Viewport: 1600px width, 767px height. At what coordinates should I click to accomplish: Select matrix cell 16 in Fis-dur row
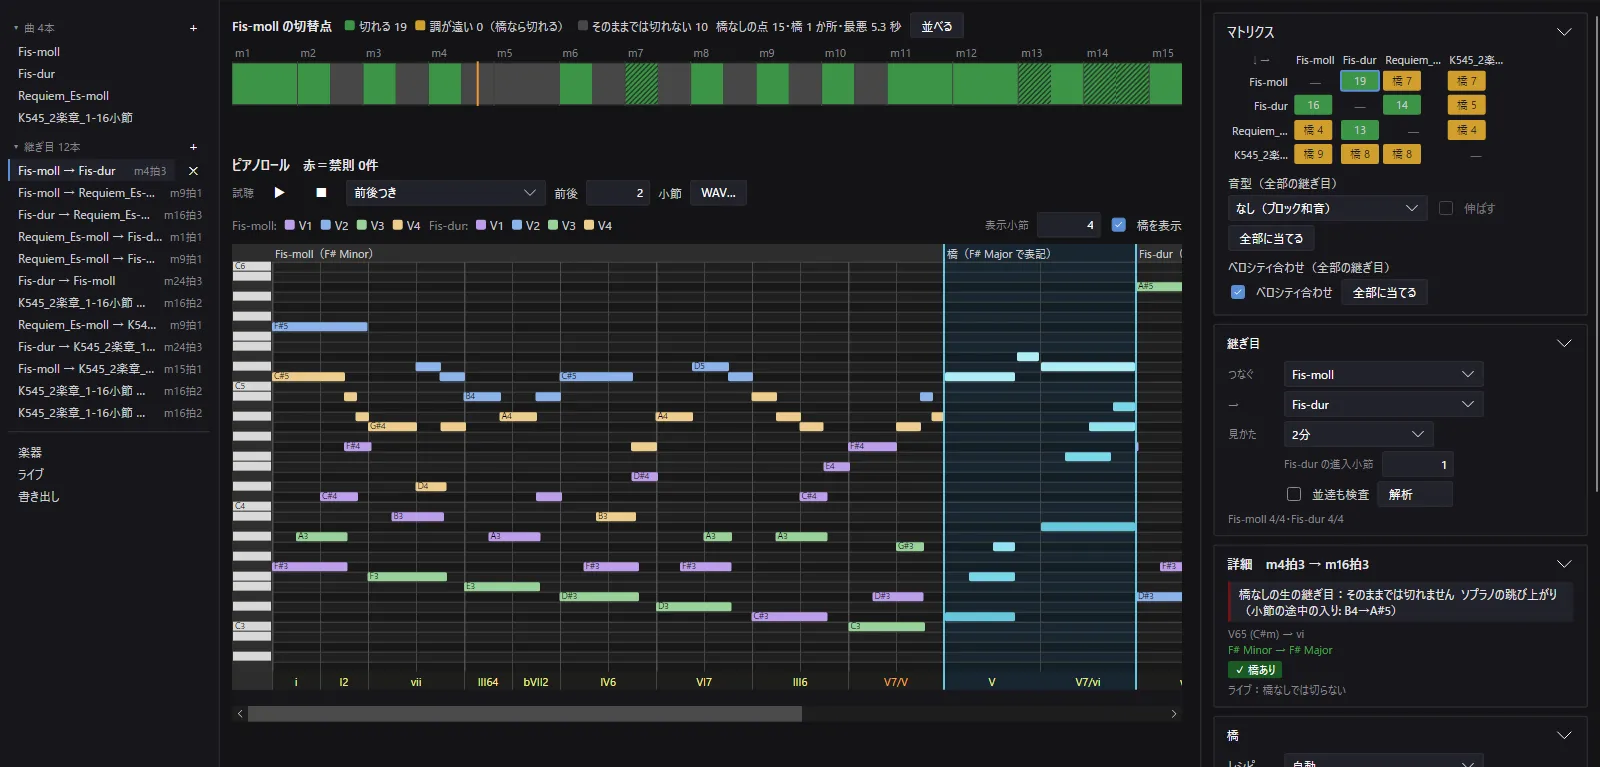point(1313,105)
